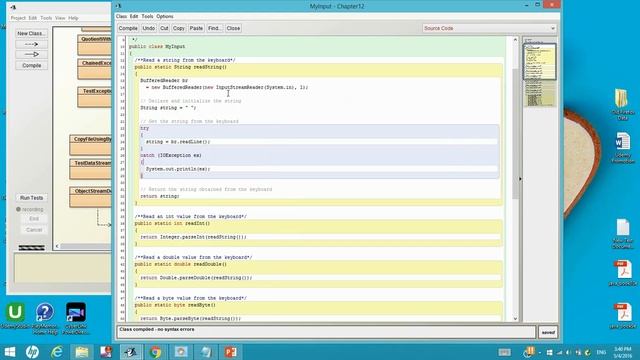This screenshot has height=360, width=640.
Task: Switch to BlueJ on the taskbar
Action: tap(131, 352)
